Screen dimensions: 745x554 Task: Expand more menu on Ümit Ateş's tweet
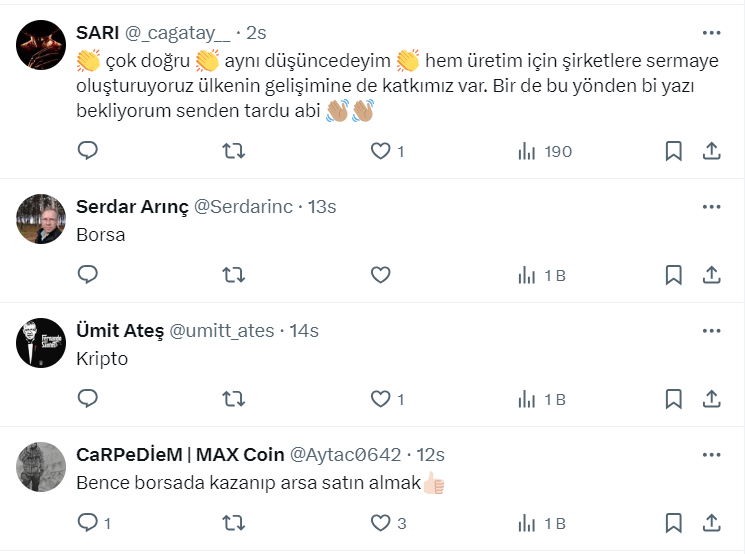pyautogui.click(x=711, y=331)
